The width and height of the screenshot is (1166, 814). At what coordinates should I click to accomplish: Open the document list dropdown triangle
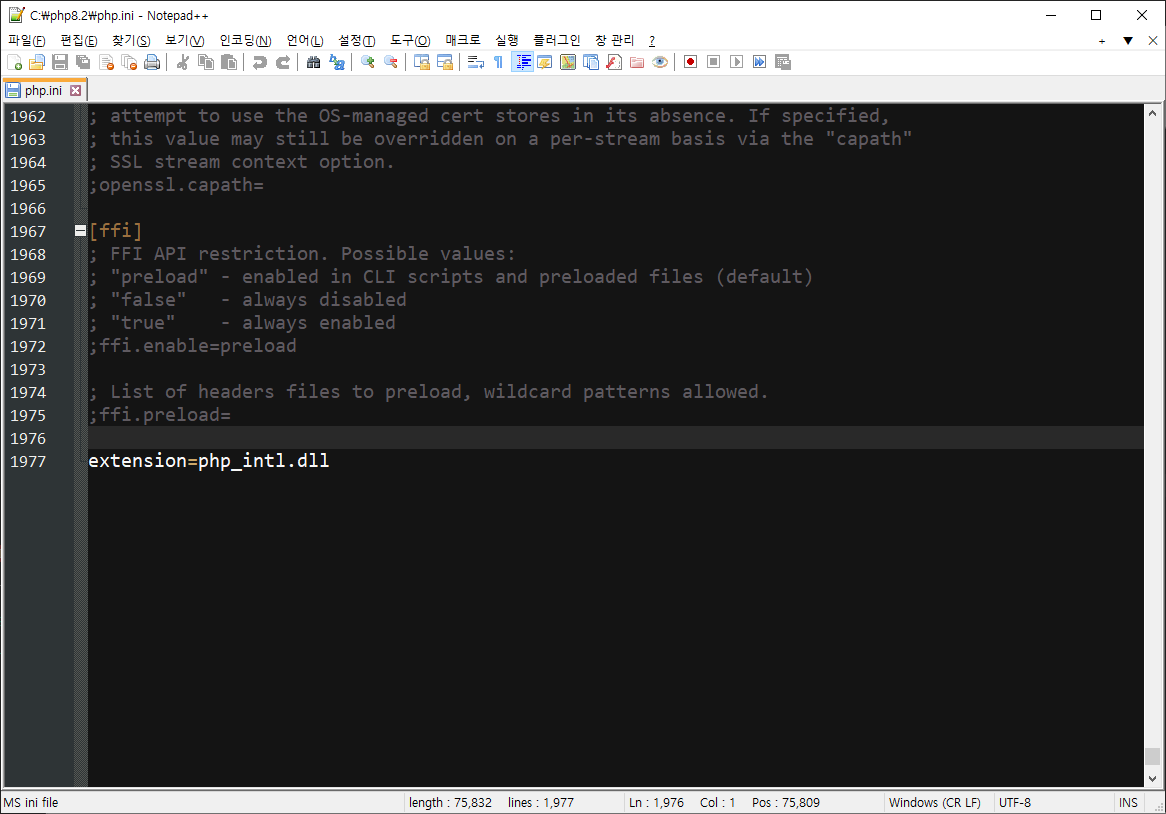tap(1128, 41)
